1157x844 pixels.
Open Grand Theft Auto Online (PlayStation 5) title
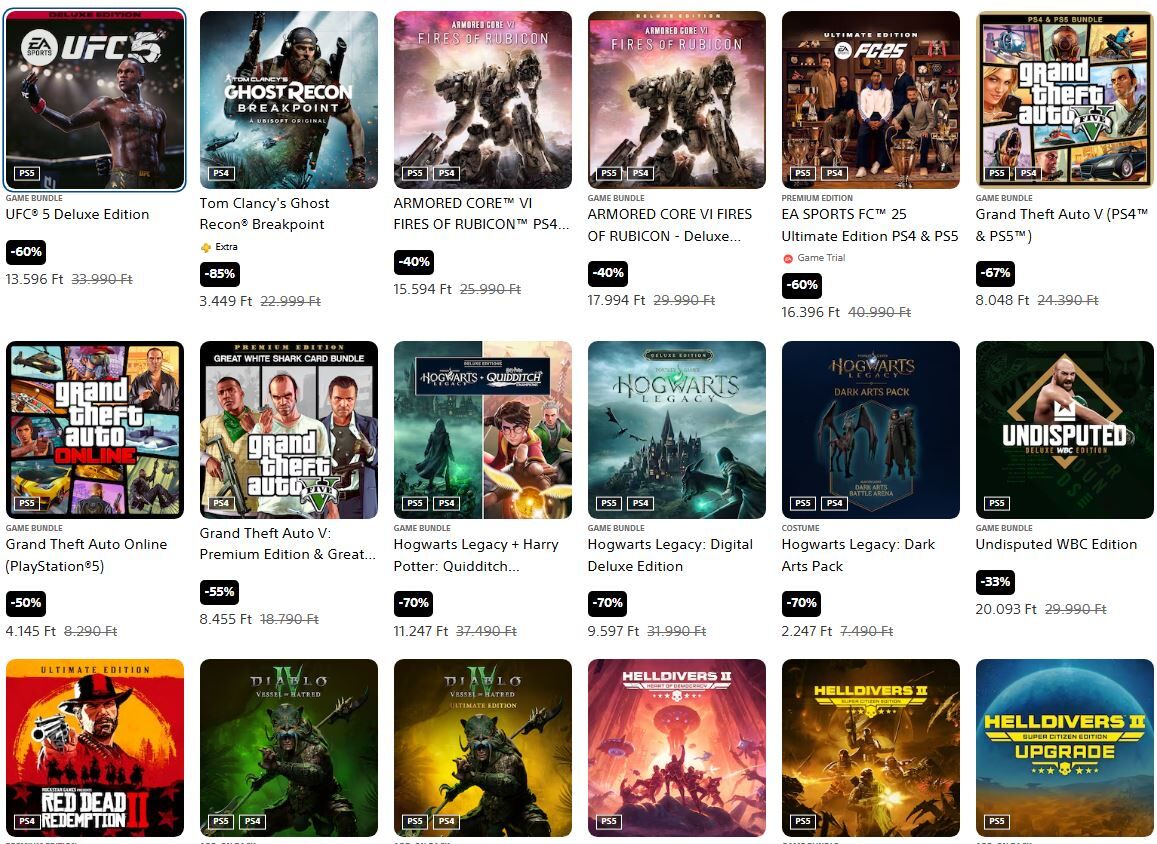(x=86, y=555)
